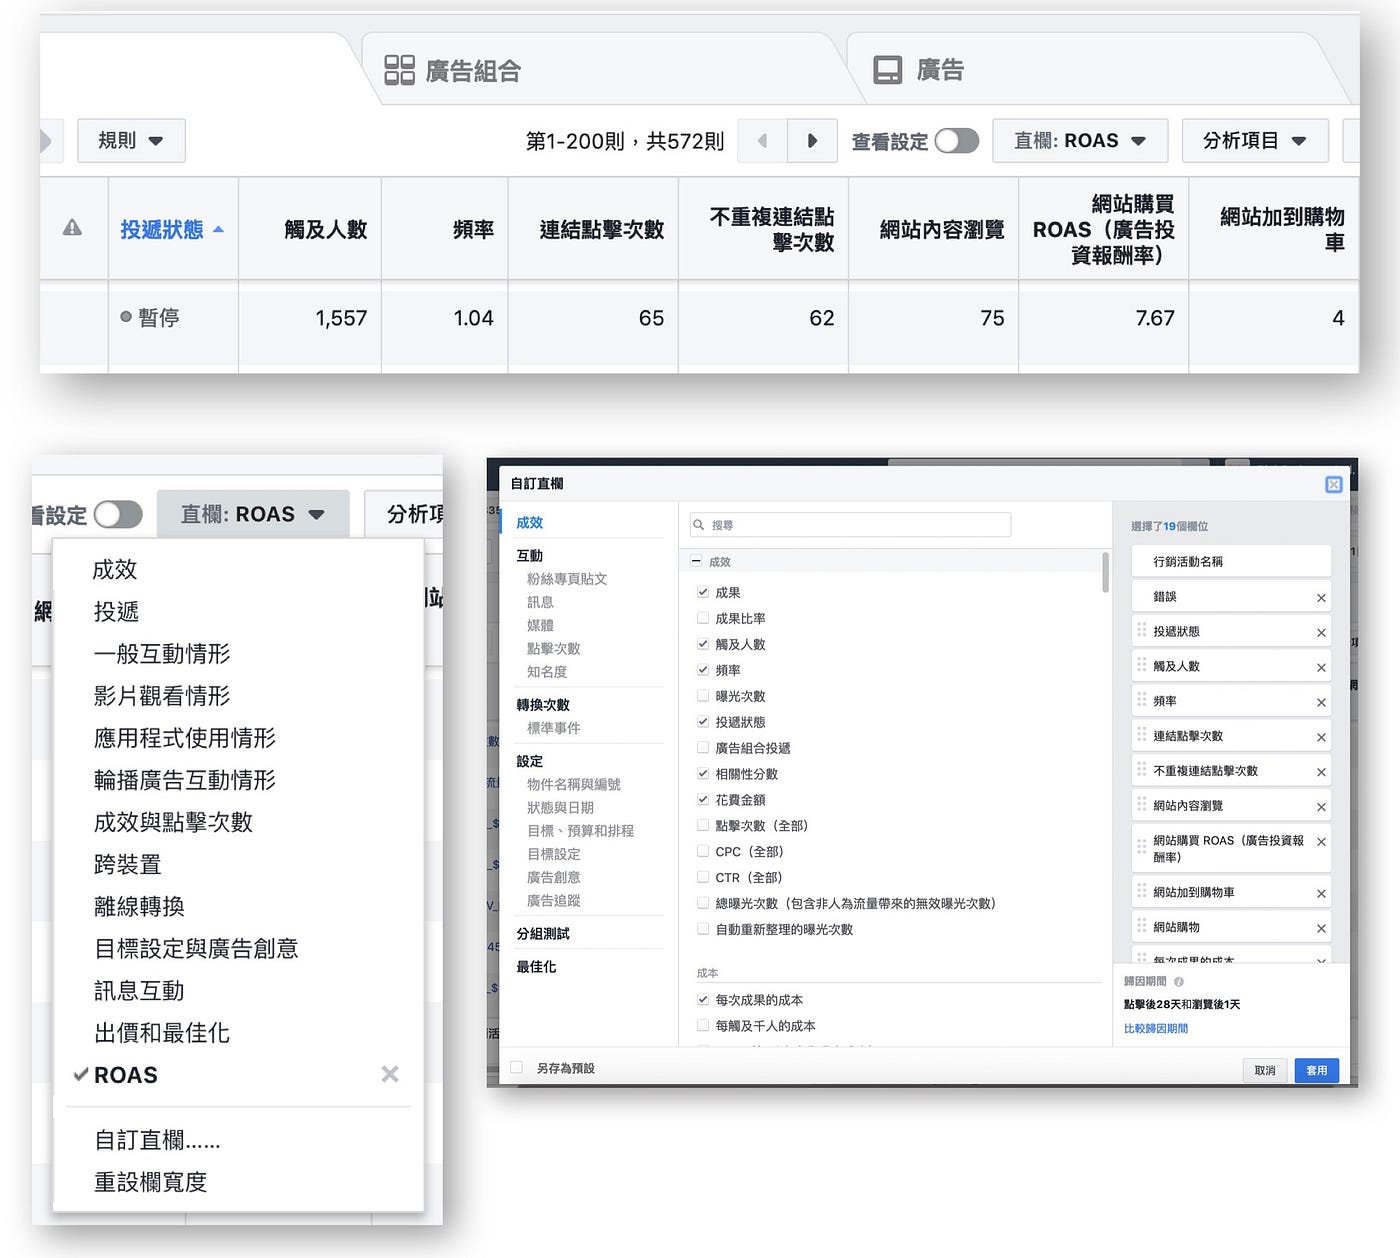The image size is (1400, 1258).
Task: Remove the saved ROAS preset via its X icon
Action: pyautogui.click(x=390, y=1074)
